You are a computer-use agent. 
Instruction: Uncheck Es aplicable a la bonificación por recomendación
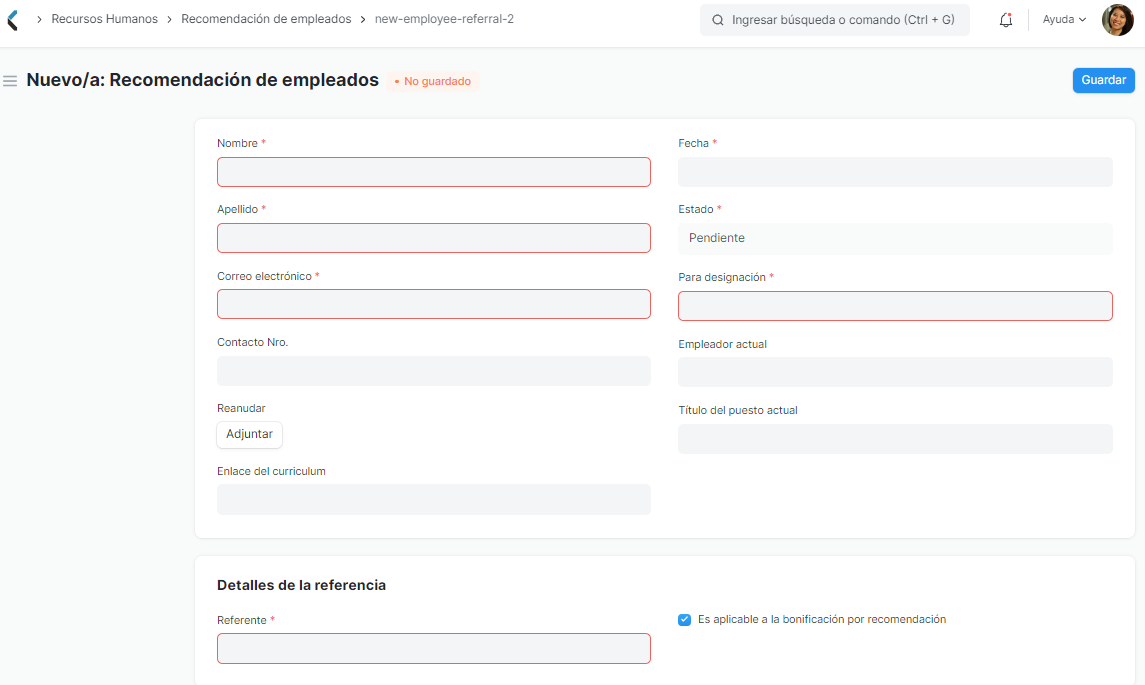pyautogui.click(x=684, y=619)
